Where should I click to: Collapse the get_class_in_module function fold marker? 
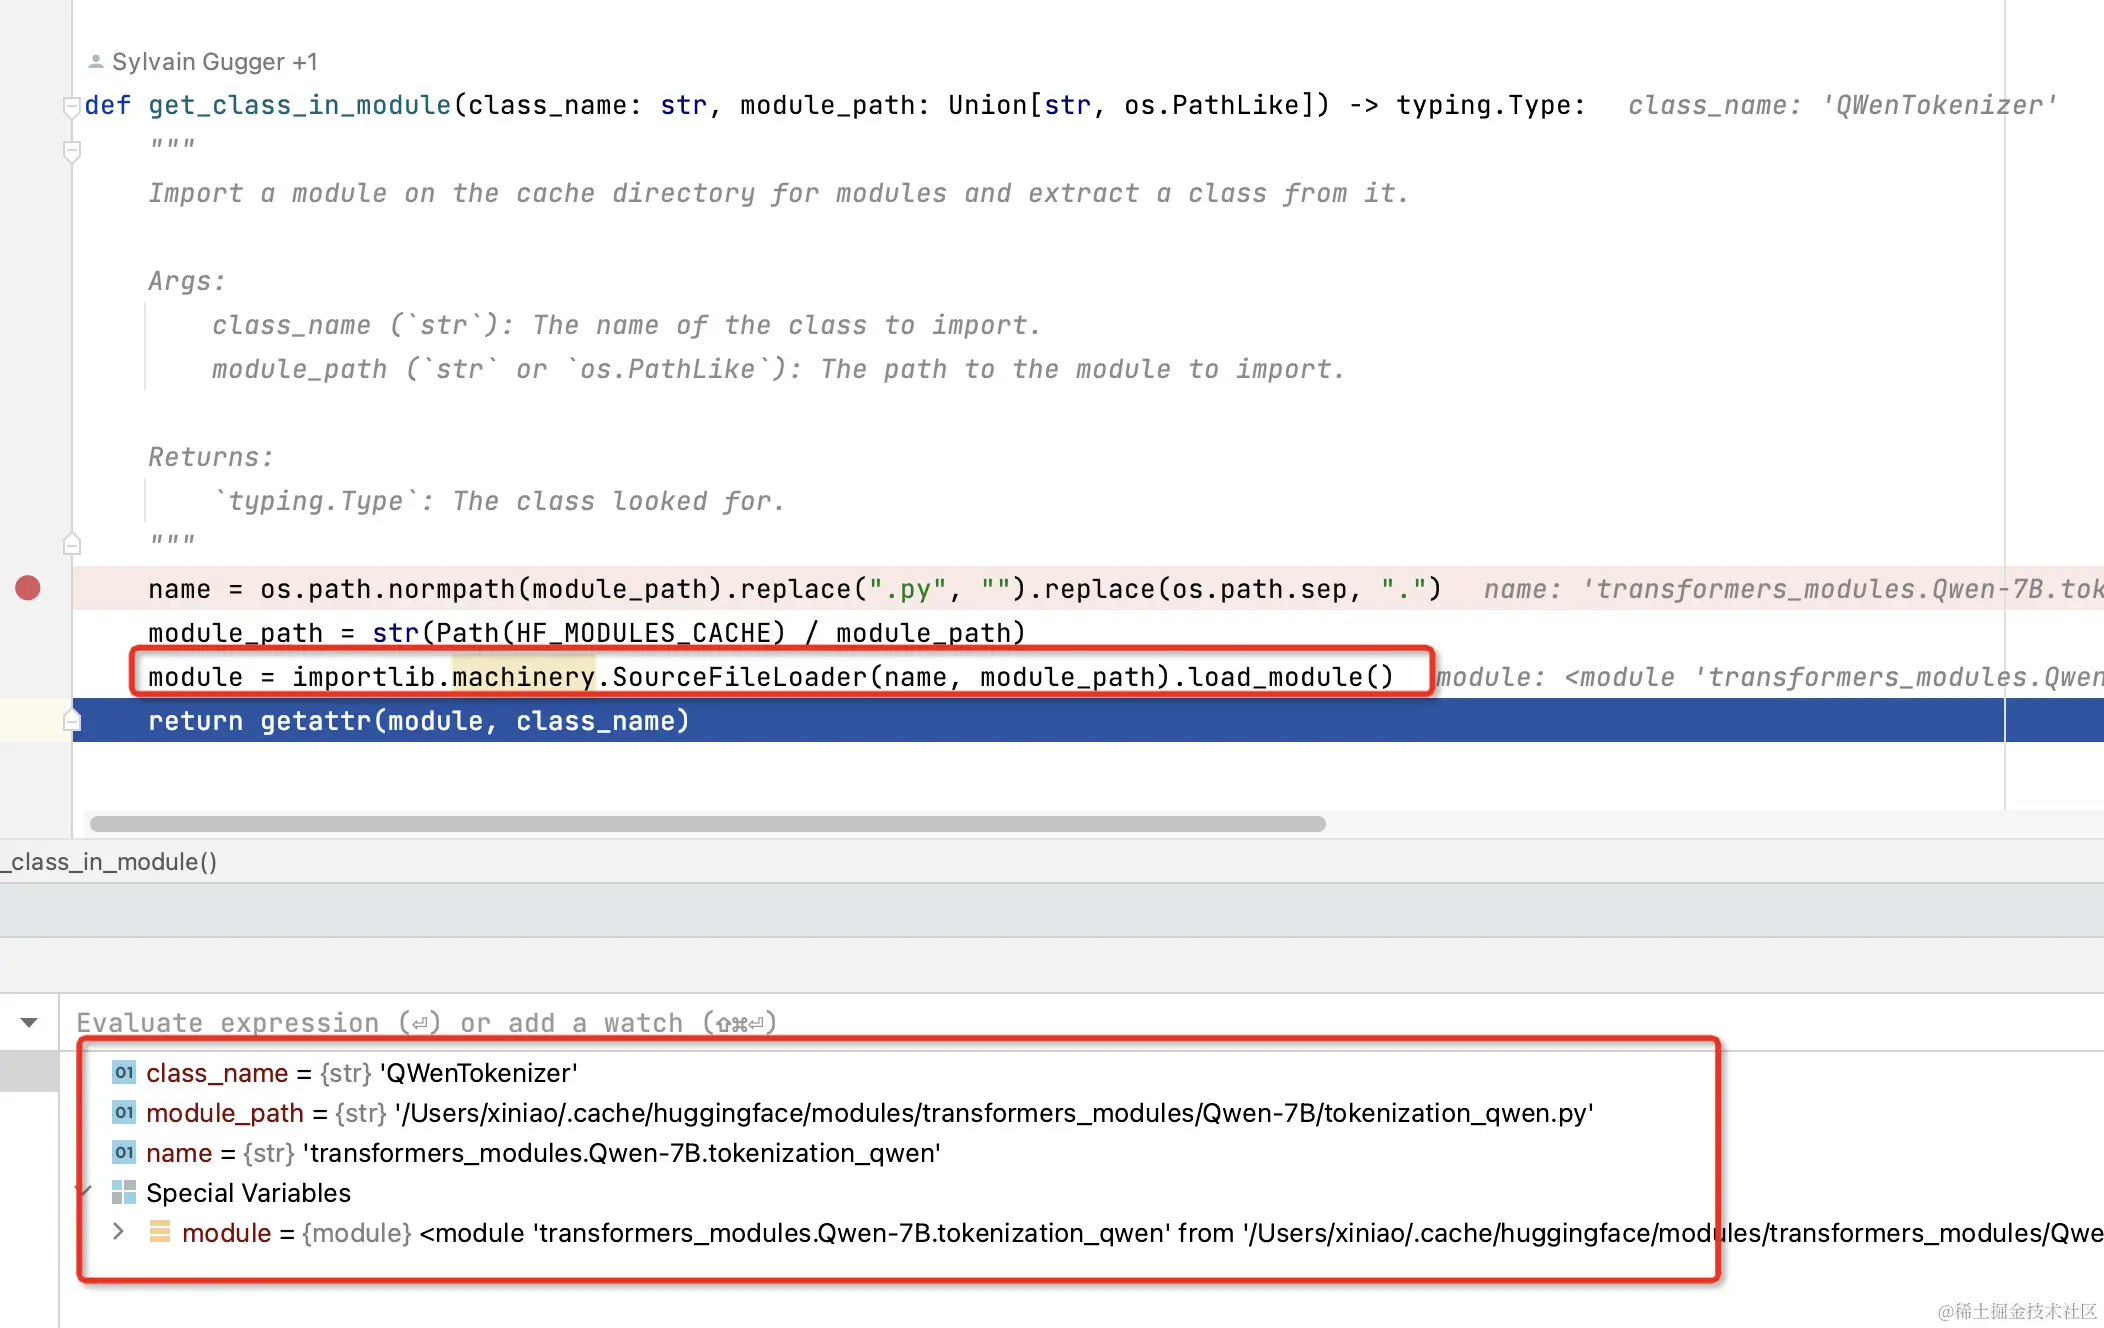[72, 106]
